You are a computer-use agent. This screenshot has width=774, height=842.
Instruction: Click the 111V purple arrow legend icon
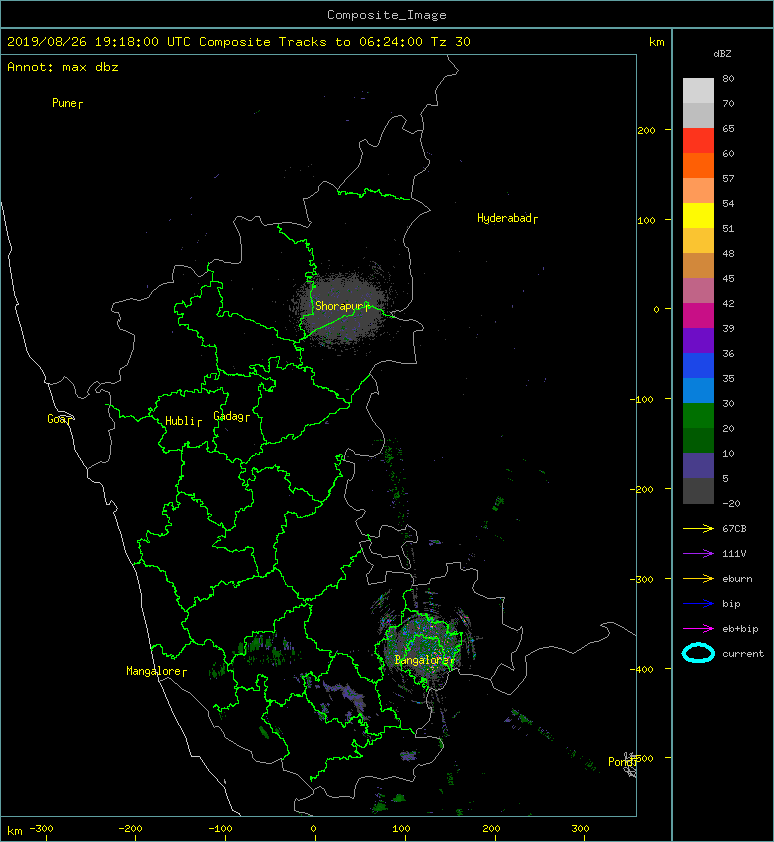point(698,554)
